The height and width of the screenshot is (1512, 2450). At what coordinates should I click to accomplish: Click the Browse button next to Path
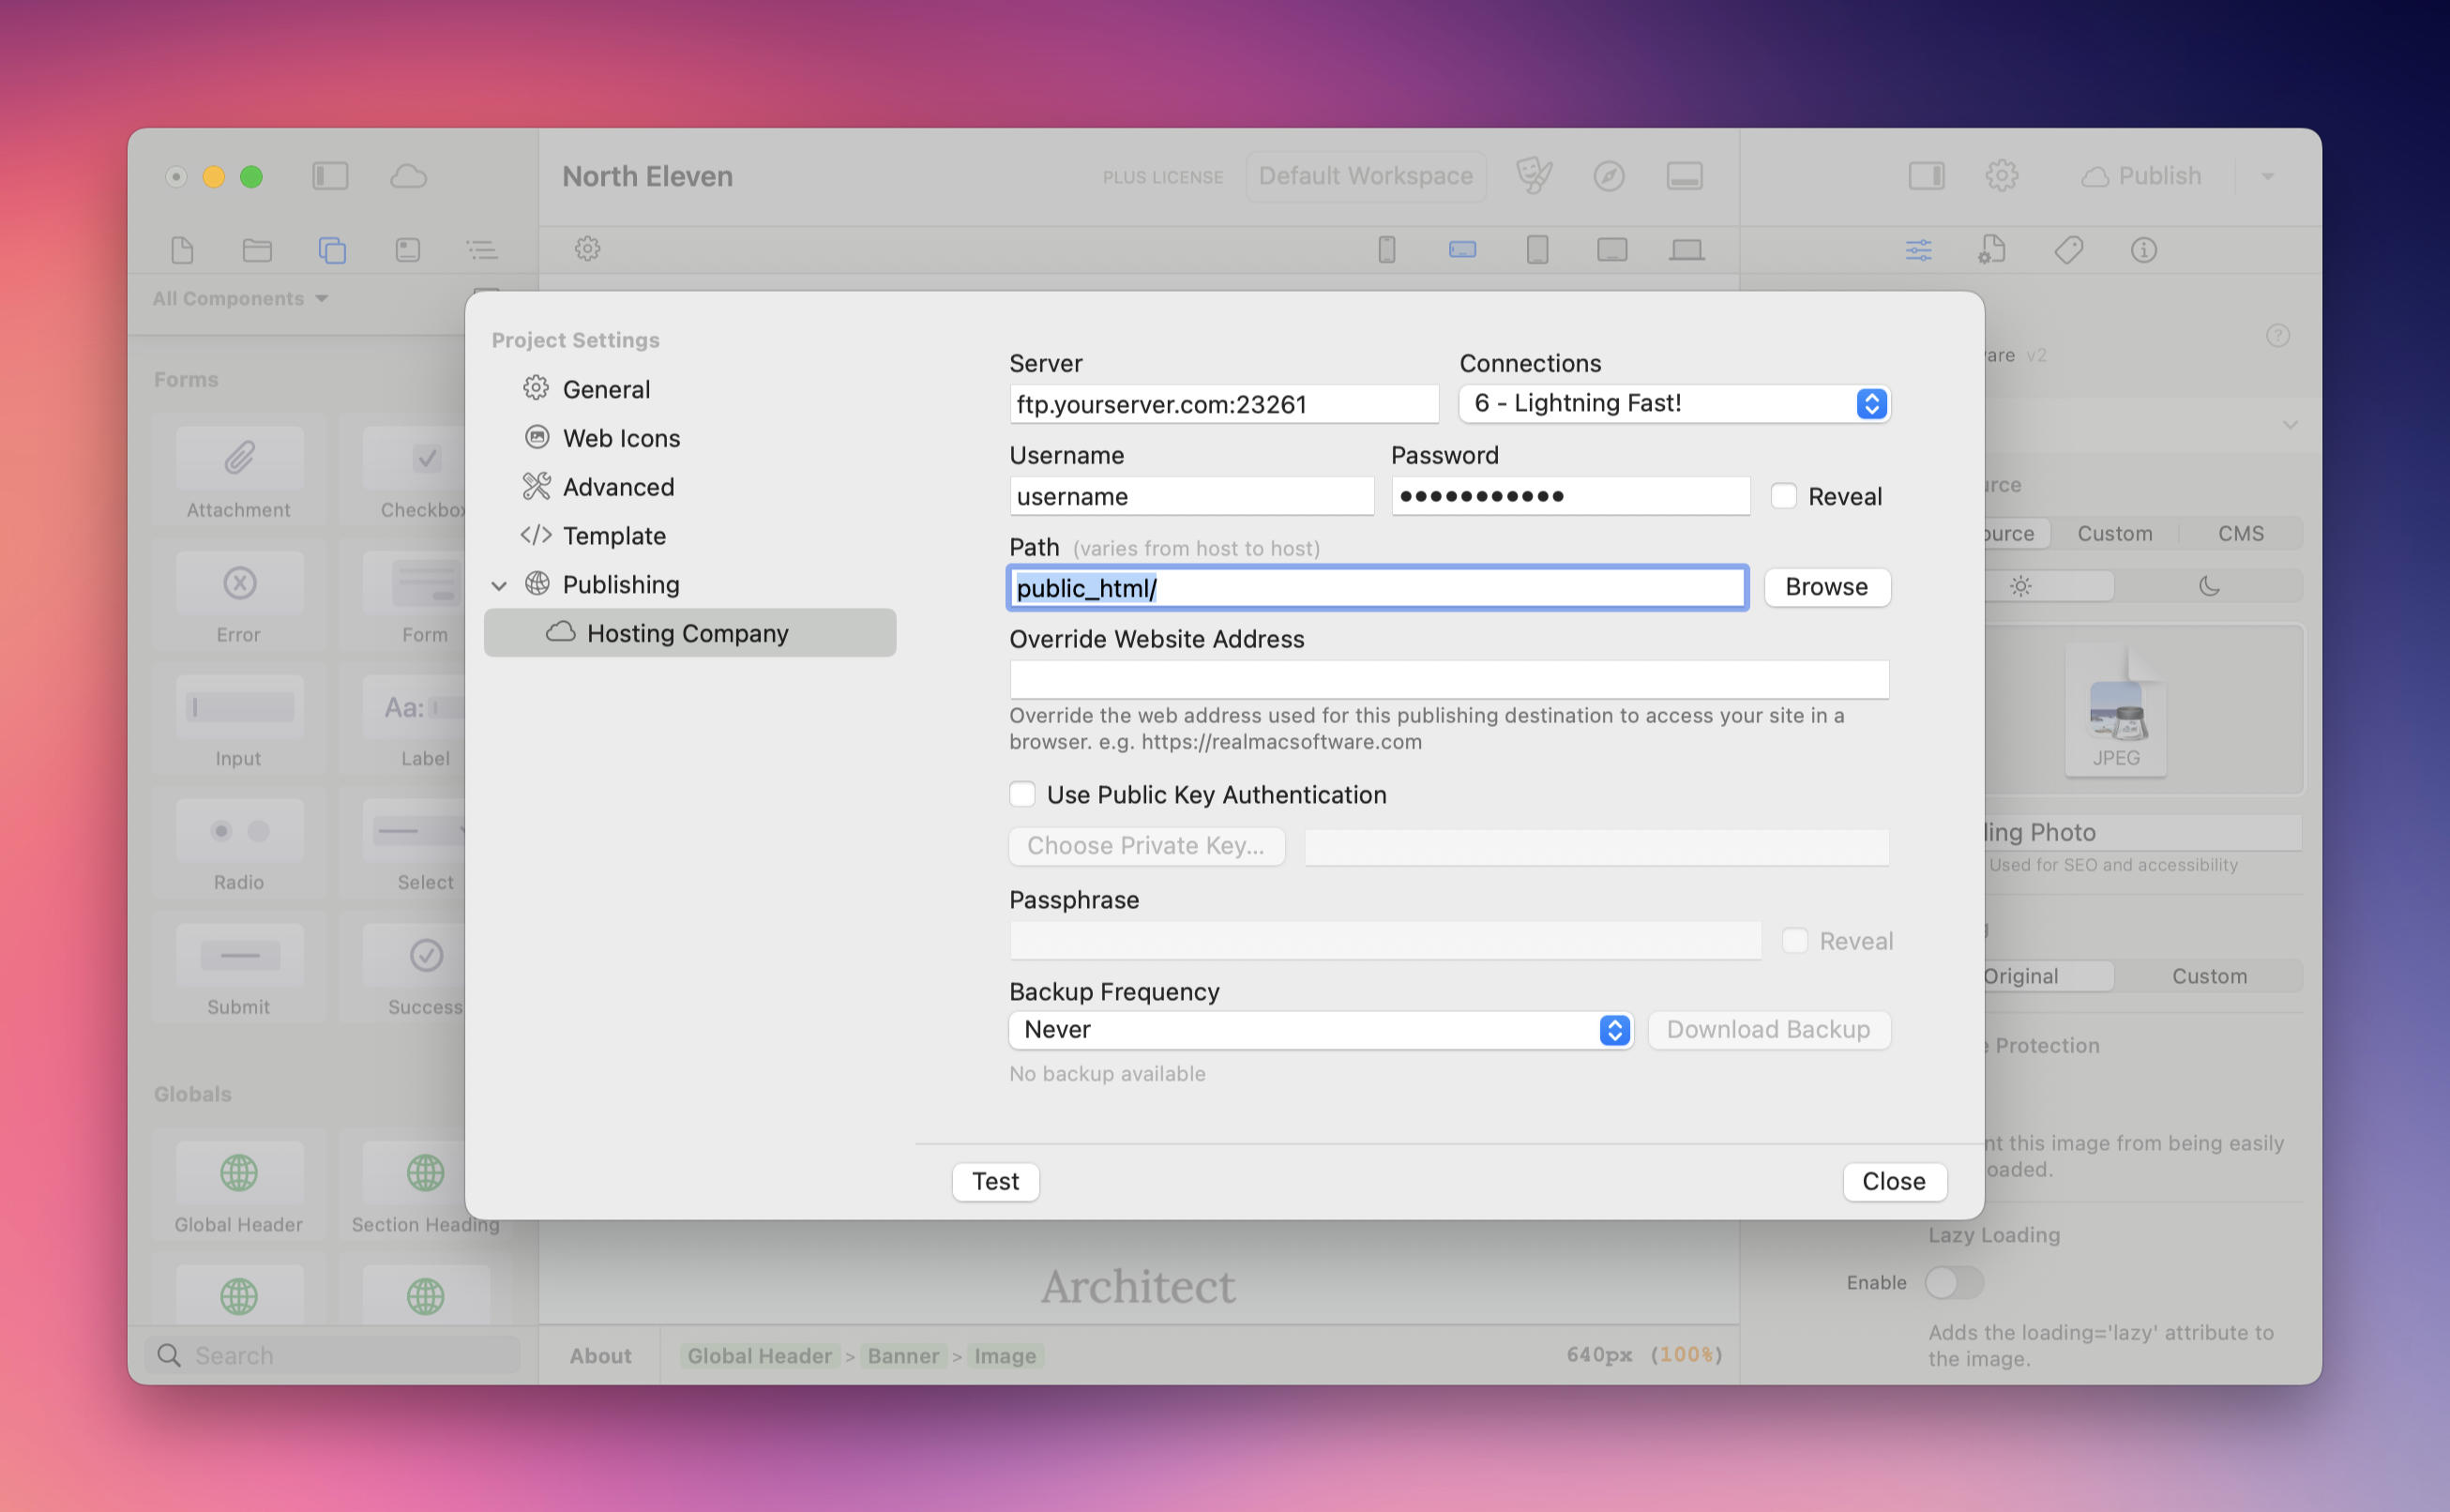[x=1826, y=587]
